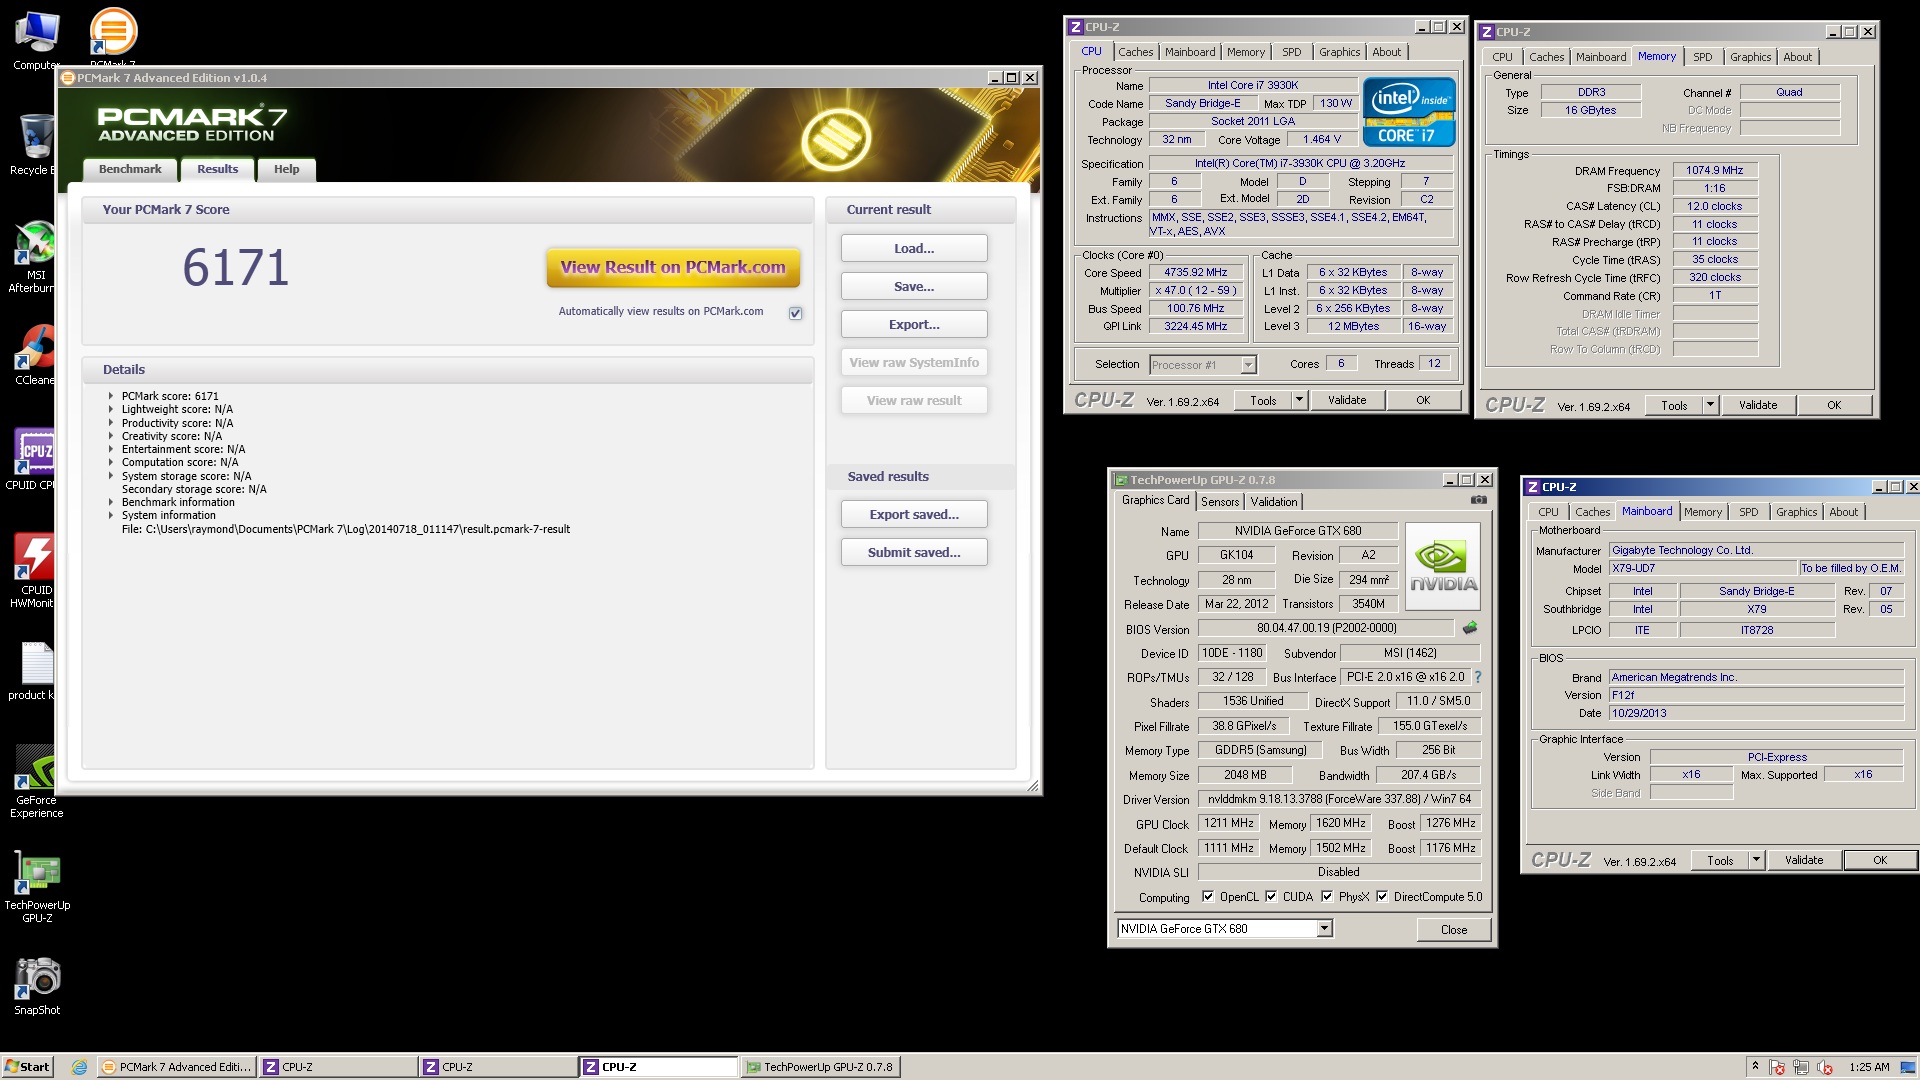Open the Processor #1 selection dropdown
The width and height of the screenshot is (1920, 1080).
pos(1248,365)
